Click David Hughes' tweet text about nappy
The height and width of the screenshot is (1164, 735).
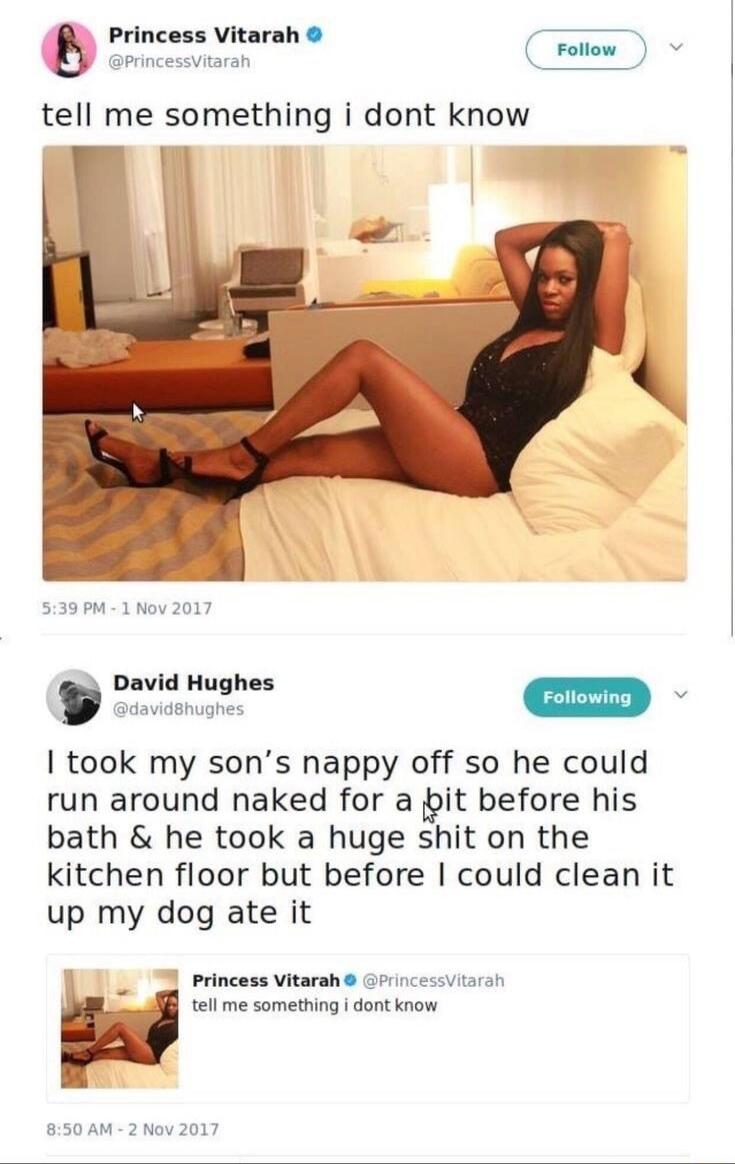pos(360,837)
